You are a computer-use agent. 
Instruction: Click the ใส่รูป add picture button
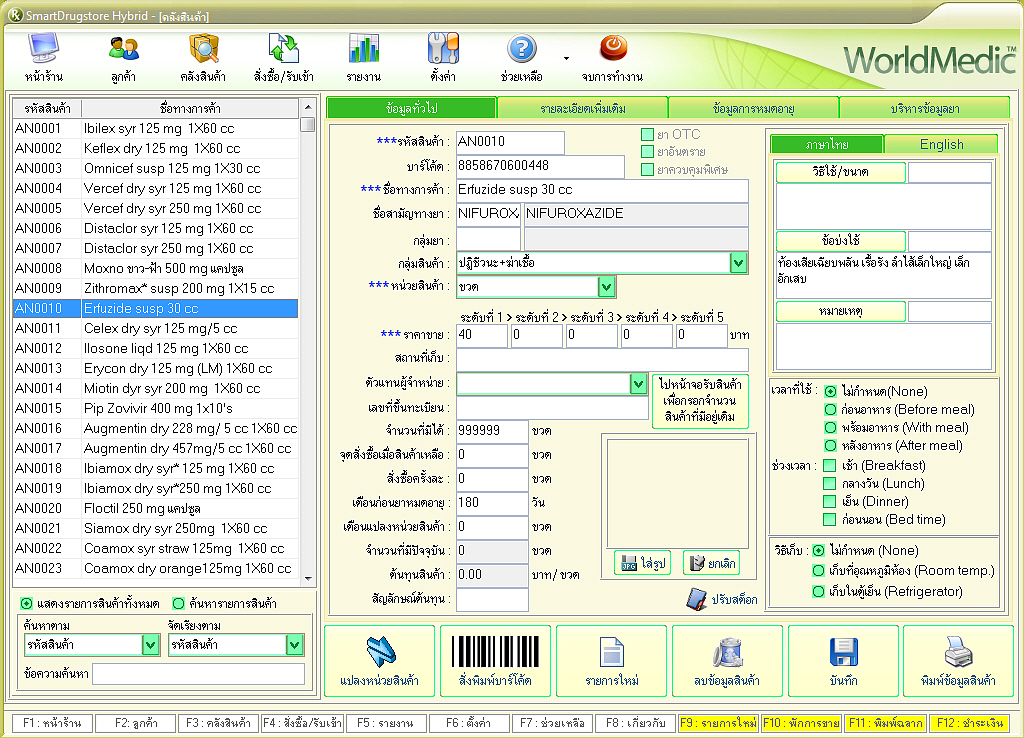tap(643, 563)
